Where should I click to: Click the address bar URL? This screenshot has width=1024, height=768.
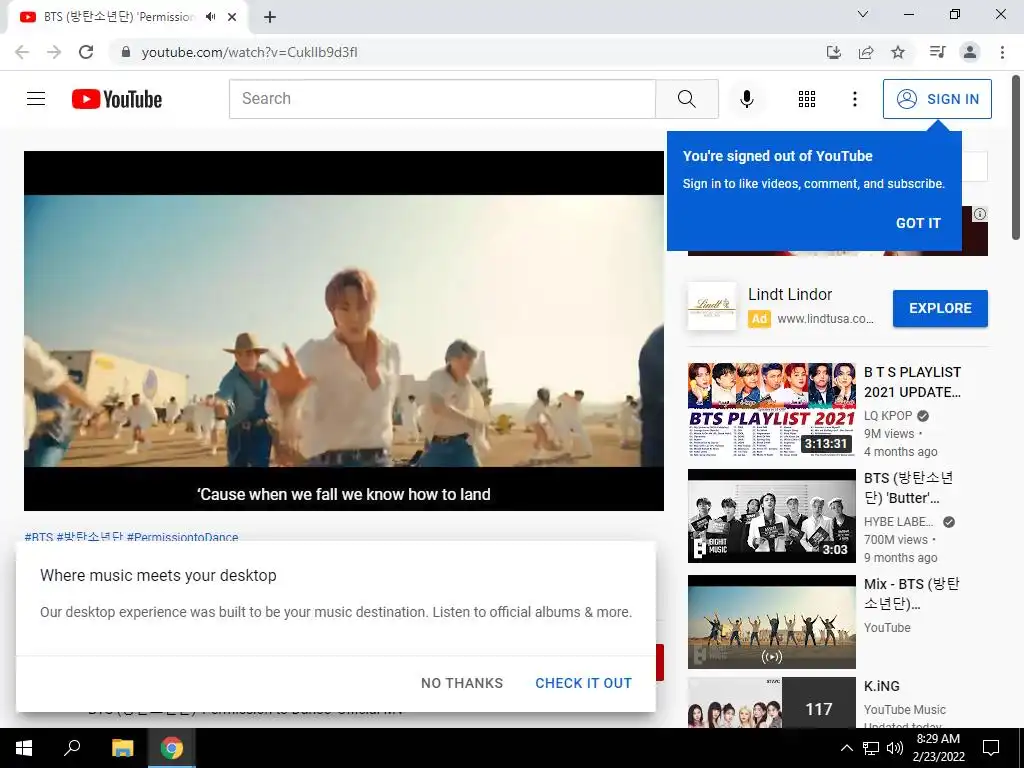pyautogui.click(x=249, y=52)
